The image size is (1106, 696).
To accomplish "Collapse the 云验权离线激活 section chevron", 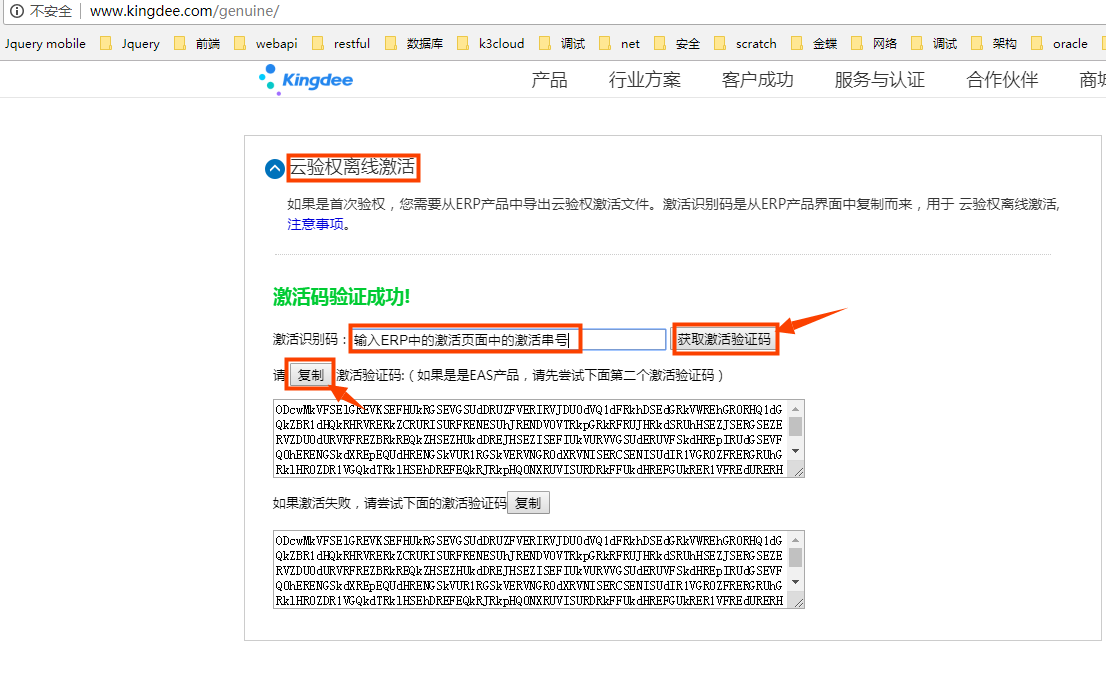I will point(274,169).
